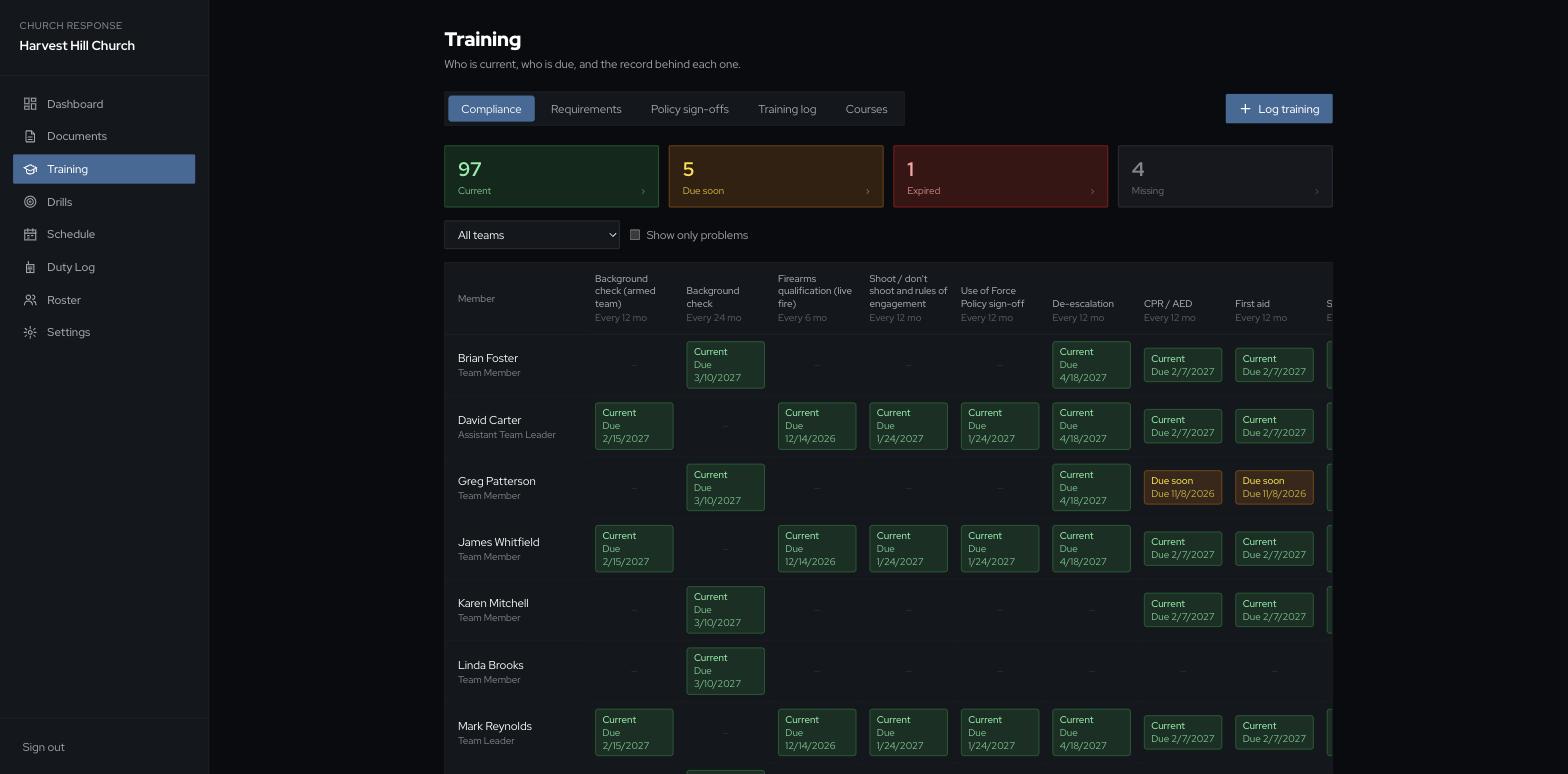
Task: Click the chevron on the Expired card
Action: click(1092, 191)
